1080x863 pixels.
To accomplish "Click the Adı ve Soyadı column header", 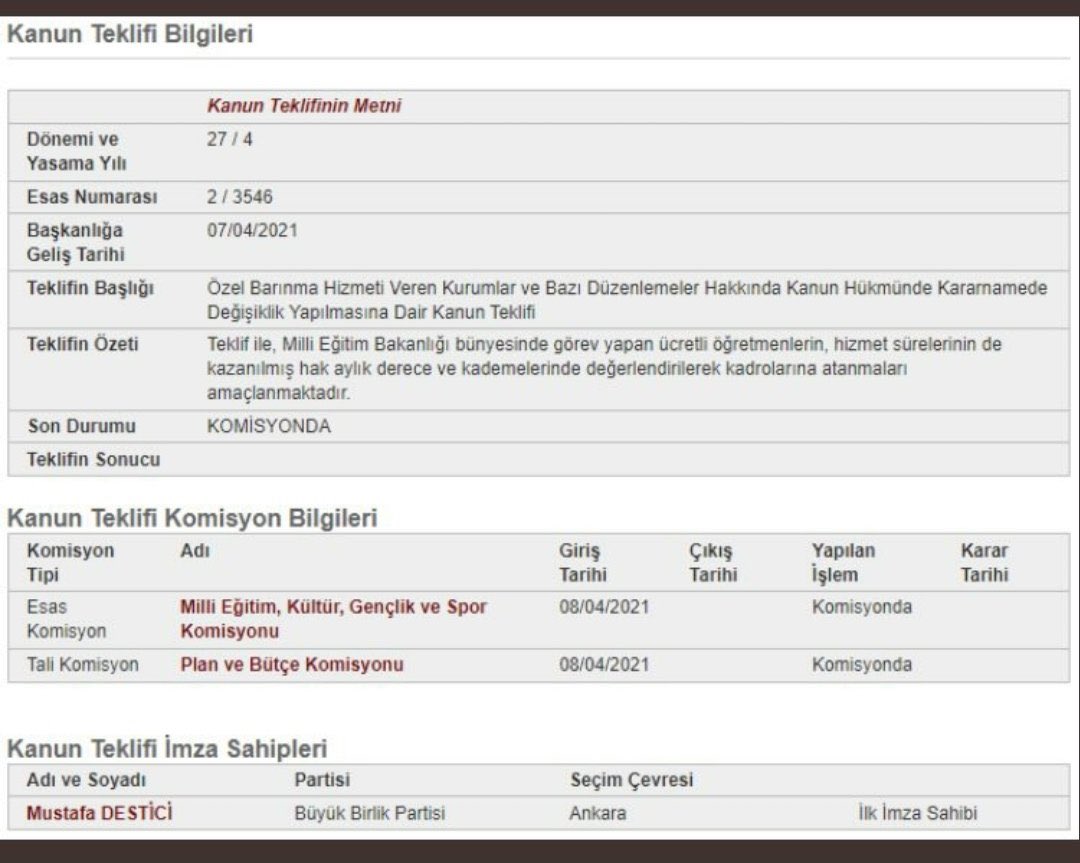I will 86,780.
